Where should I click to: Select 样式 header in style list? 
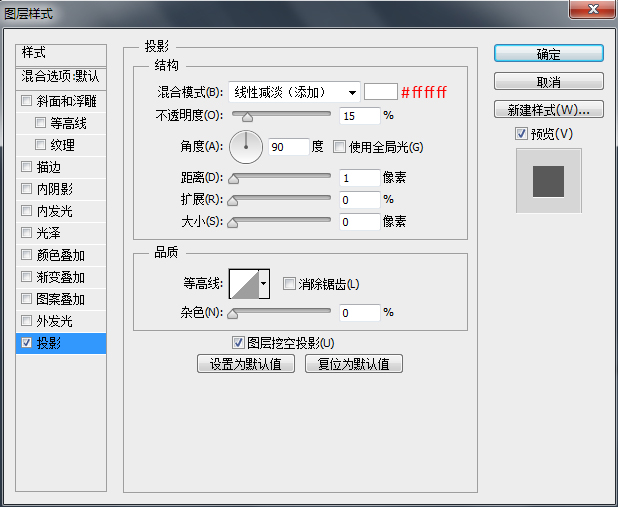61,54
